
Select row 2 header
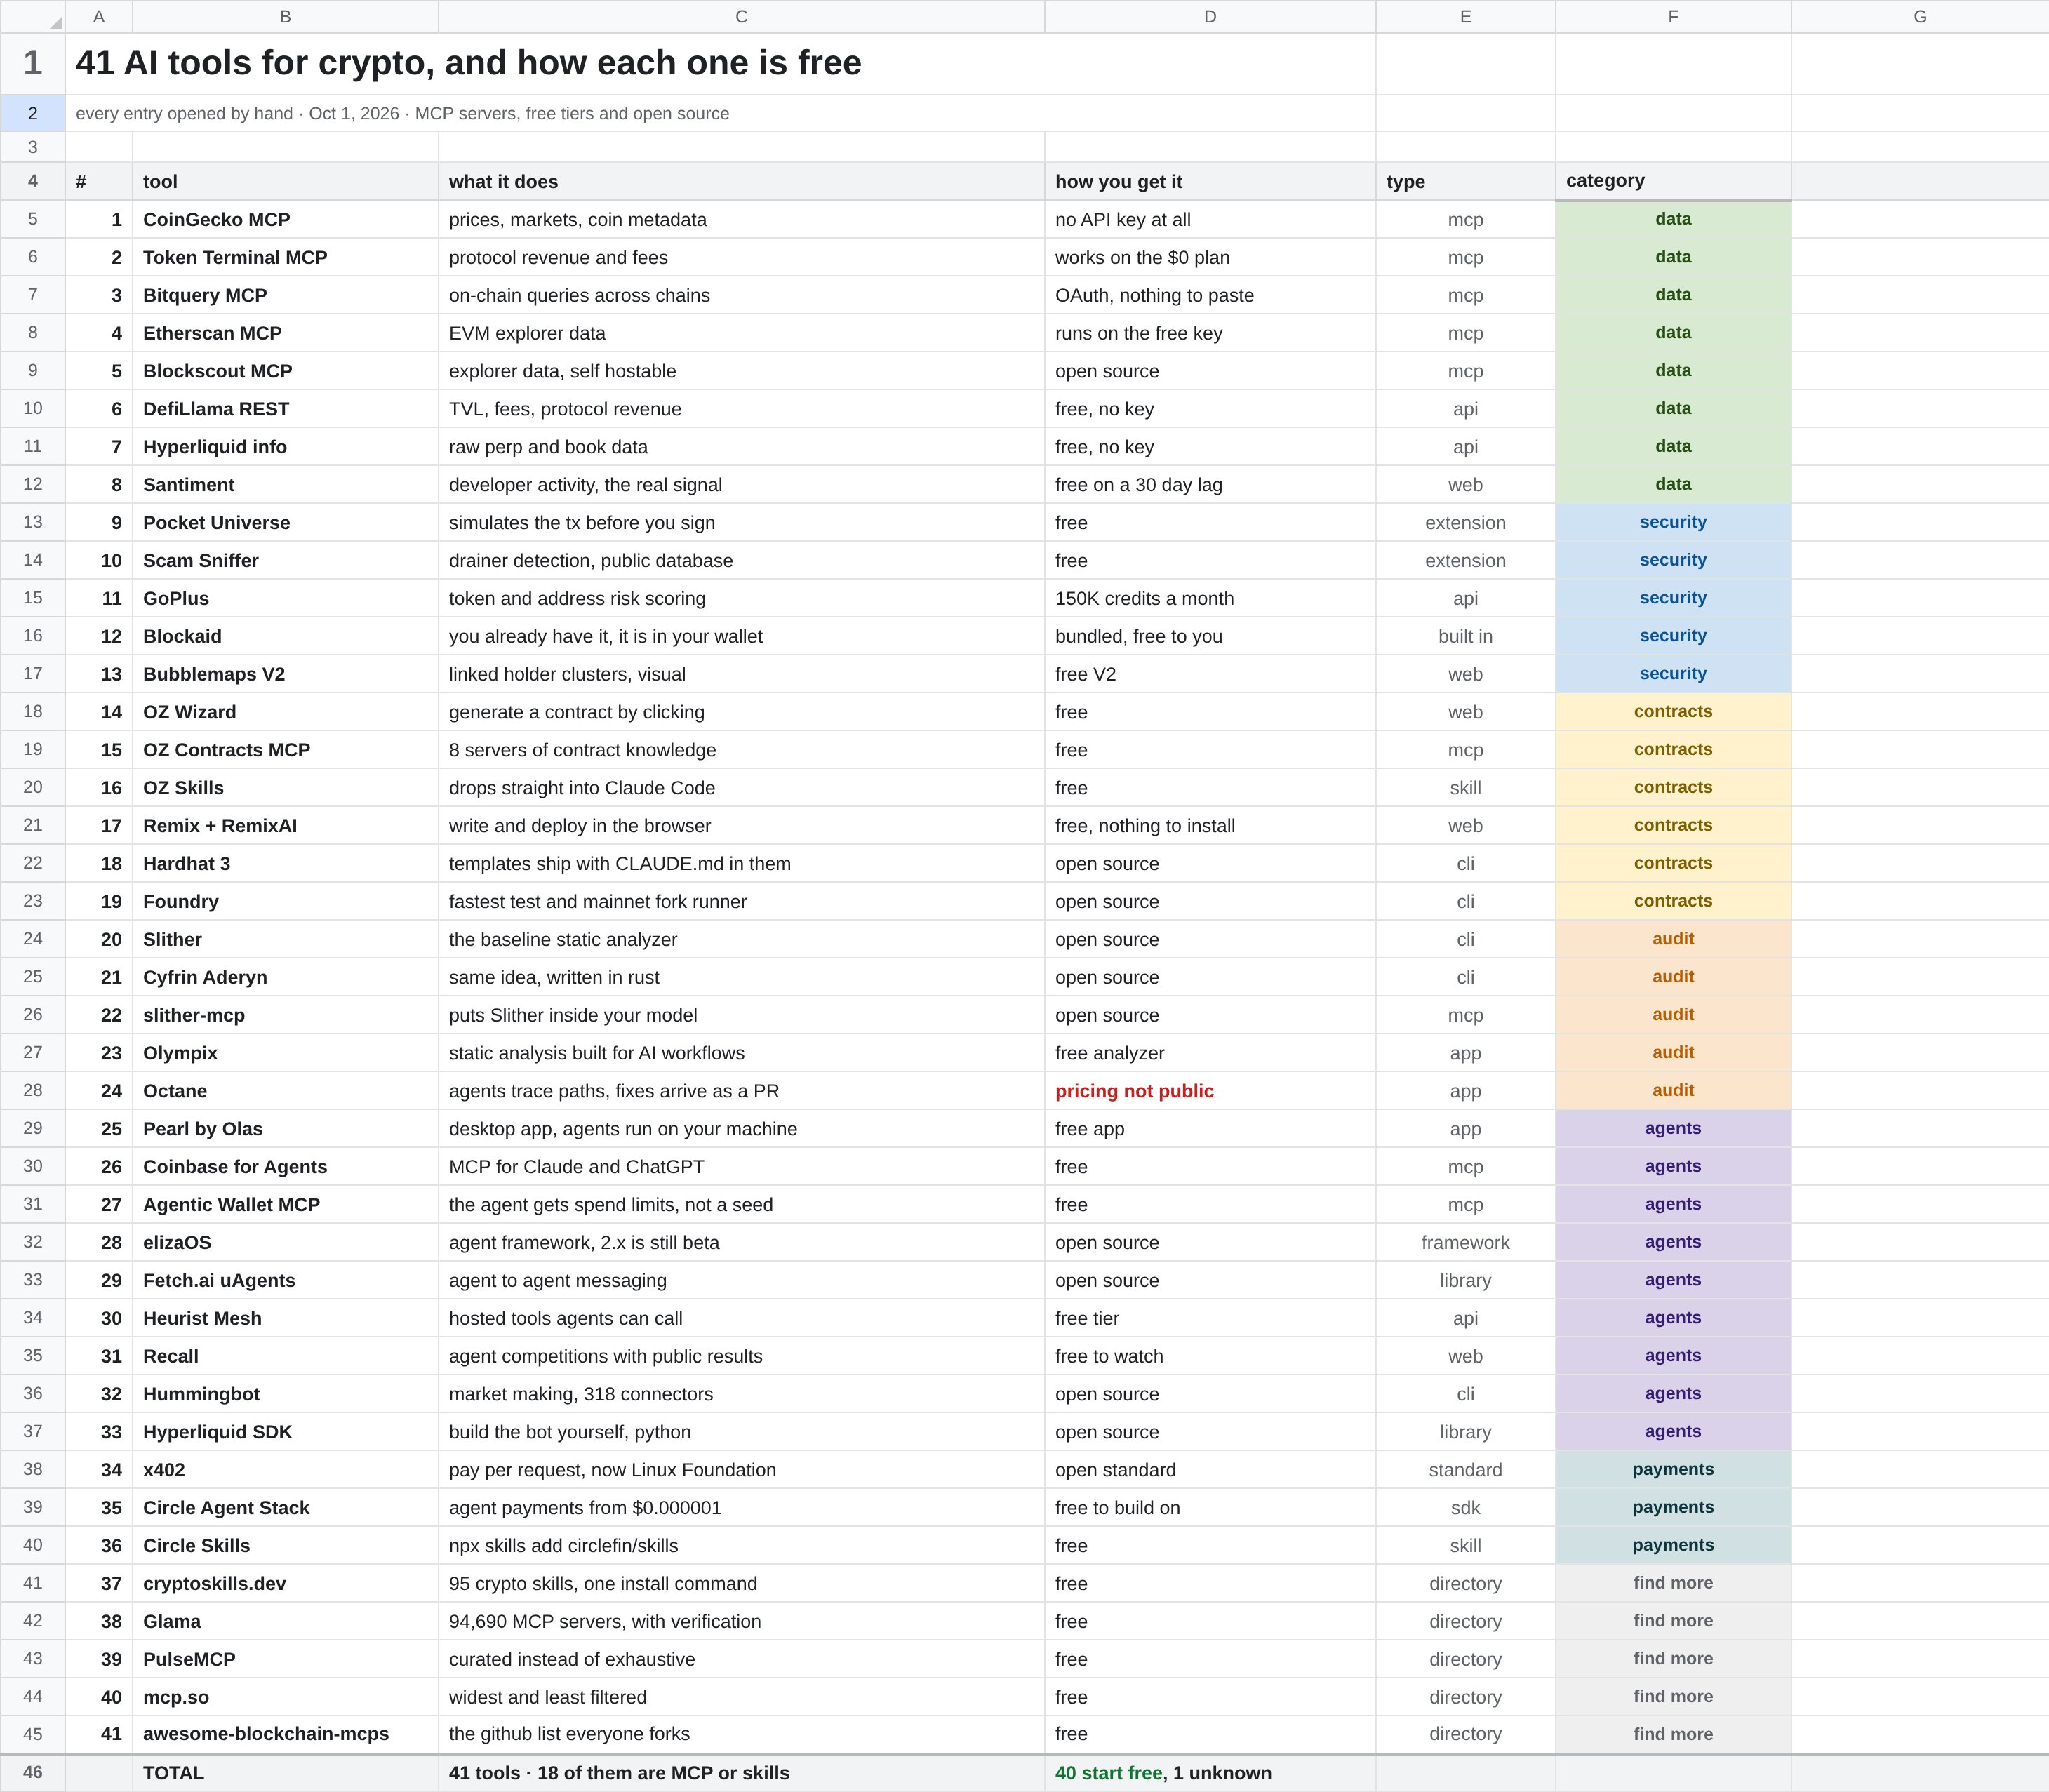coord(33,113)
